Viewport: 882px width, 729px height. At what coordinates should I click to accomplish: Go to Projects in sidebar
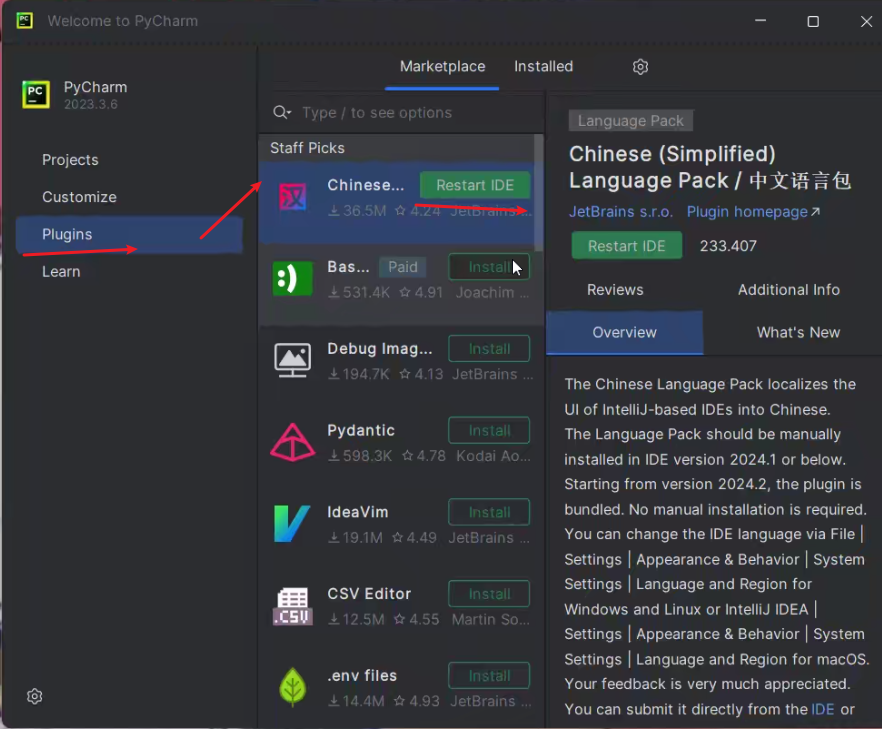[x=70, y=160]
